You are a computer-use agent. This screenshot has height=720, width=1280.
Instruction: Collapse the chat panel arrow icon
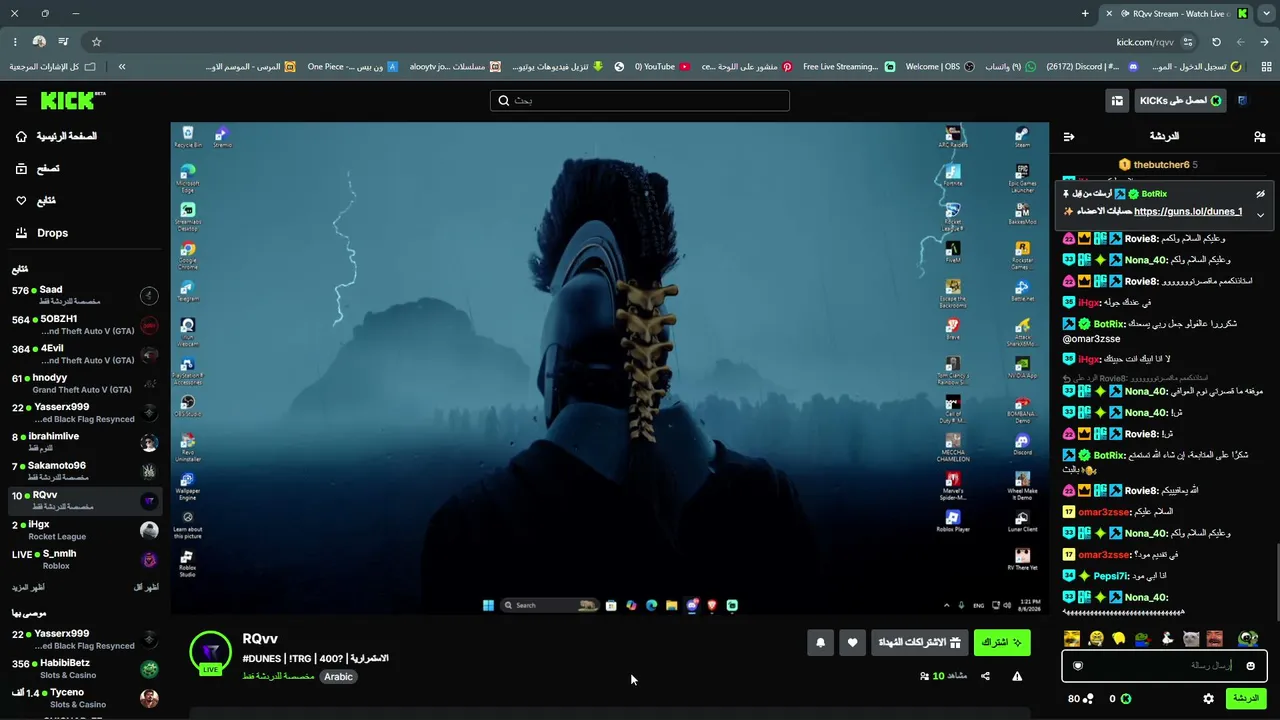(1069, 136)
